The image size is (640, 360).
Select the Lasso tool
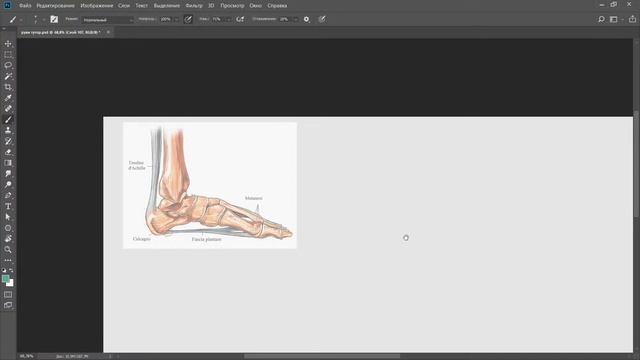coord(8,65)
